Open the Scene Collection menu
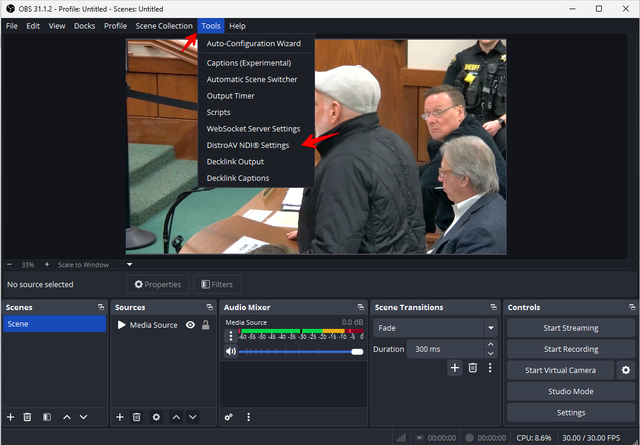The width and height of the screenshot is (640, 445). [164, 26]
